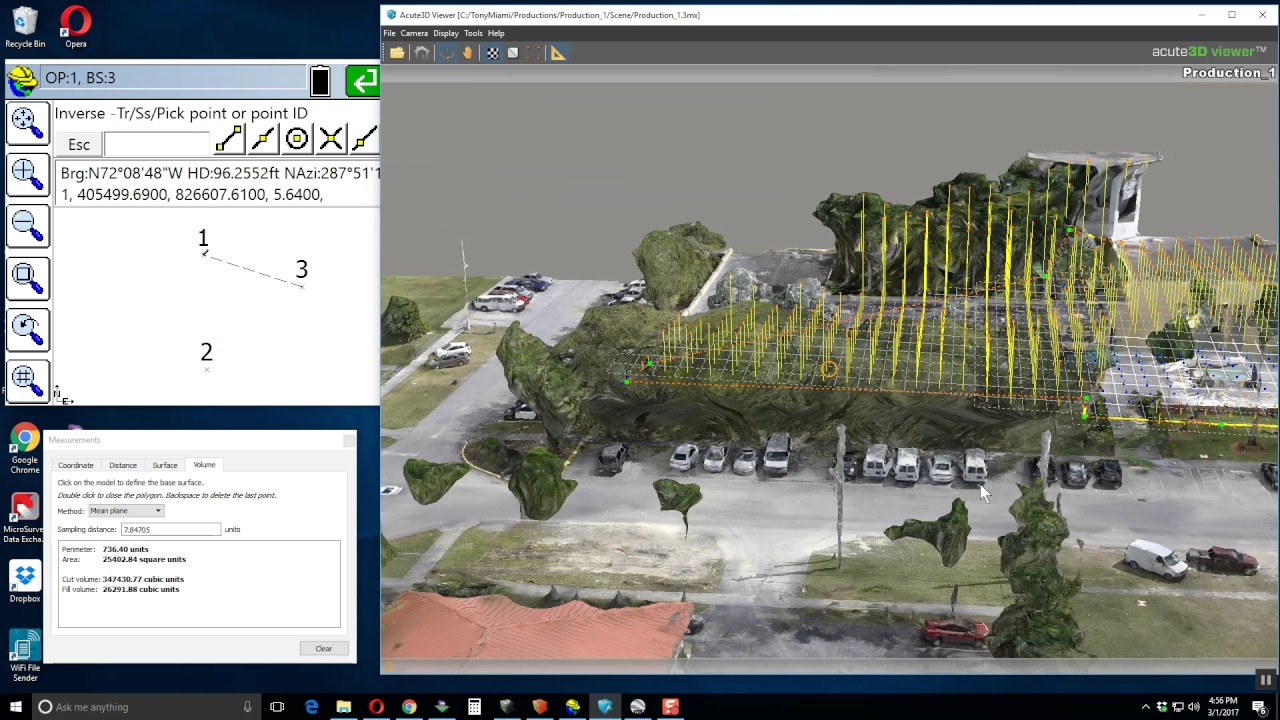Open the Camera menu

click(414, 33)
